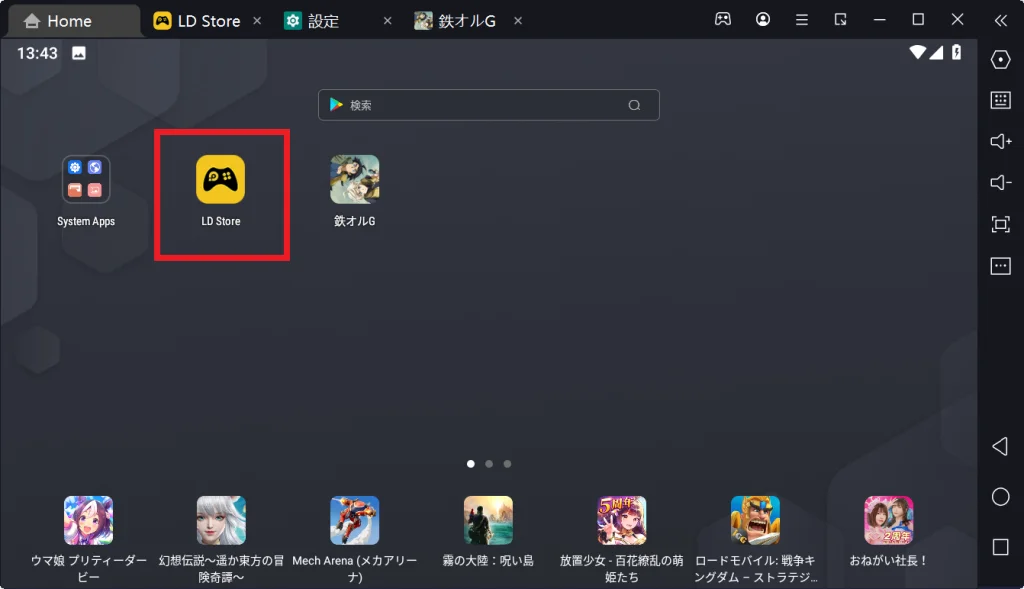Image resolution: width=1024 pixels, height=589 pixels.
Task: Click the volume down icon in sidebar
Action: 1000,182
